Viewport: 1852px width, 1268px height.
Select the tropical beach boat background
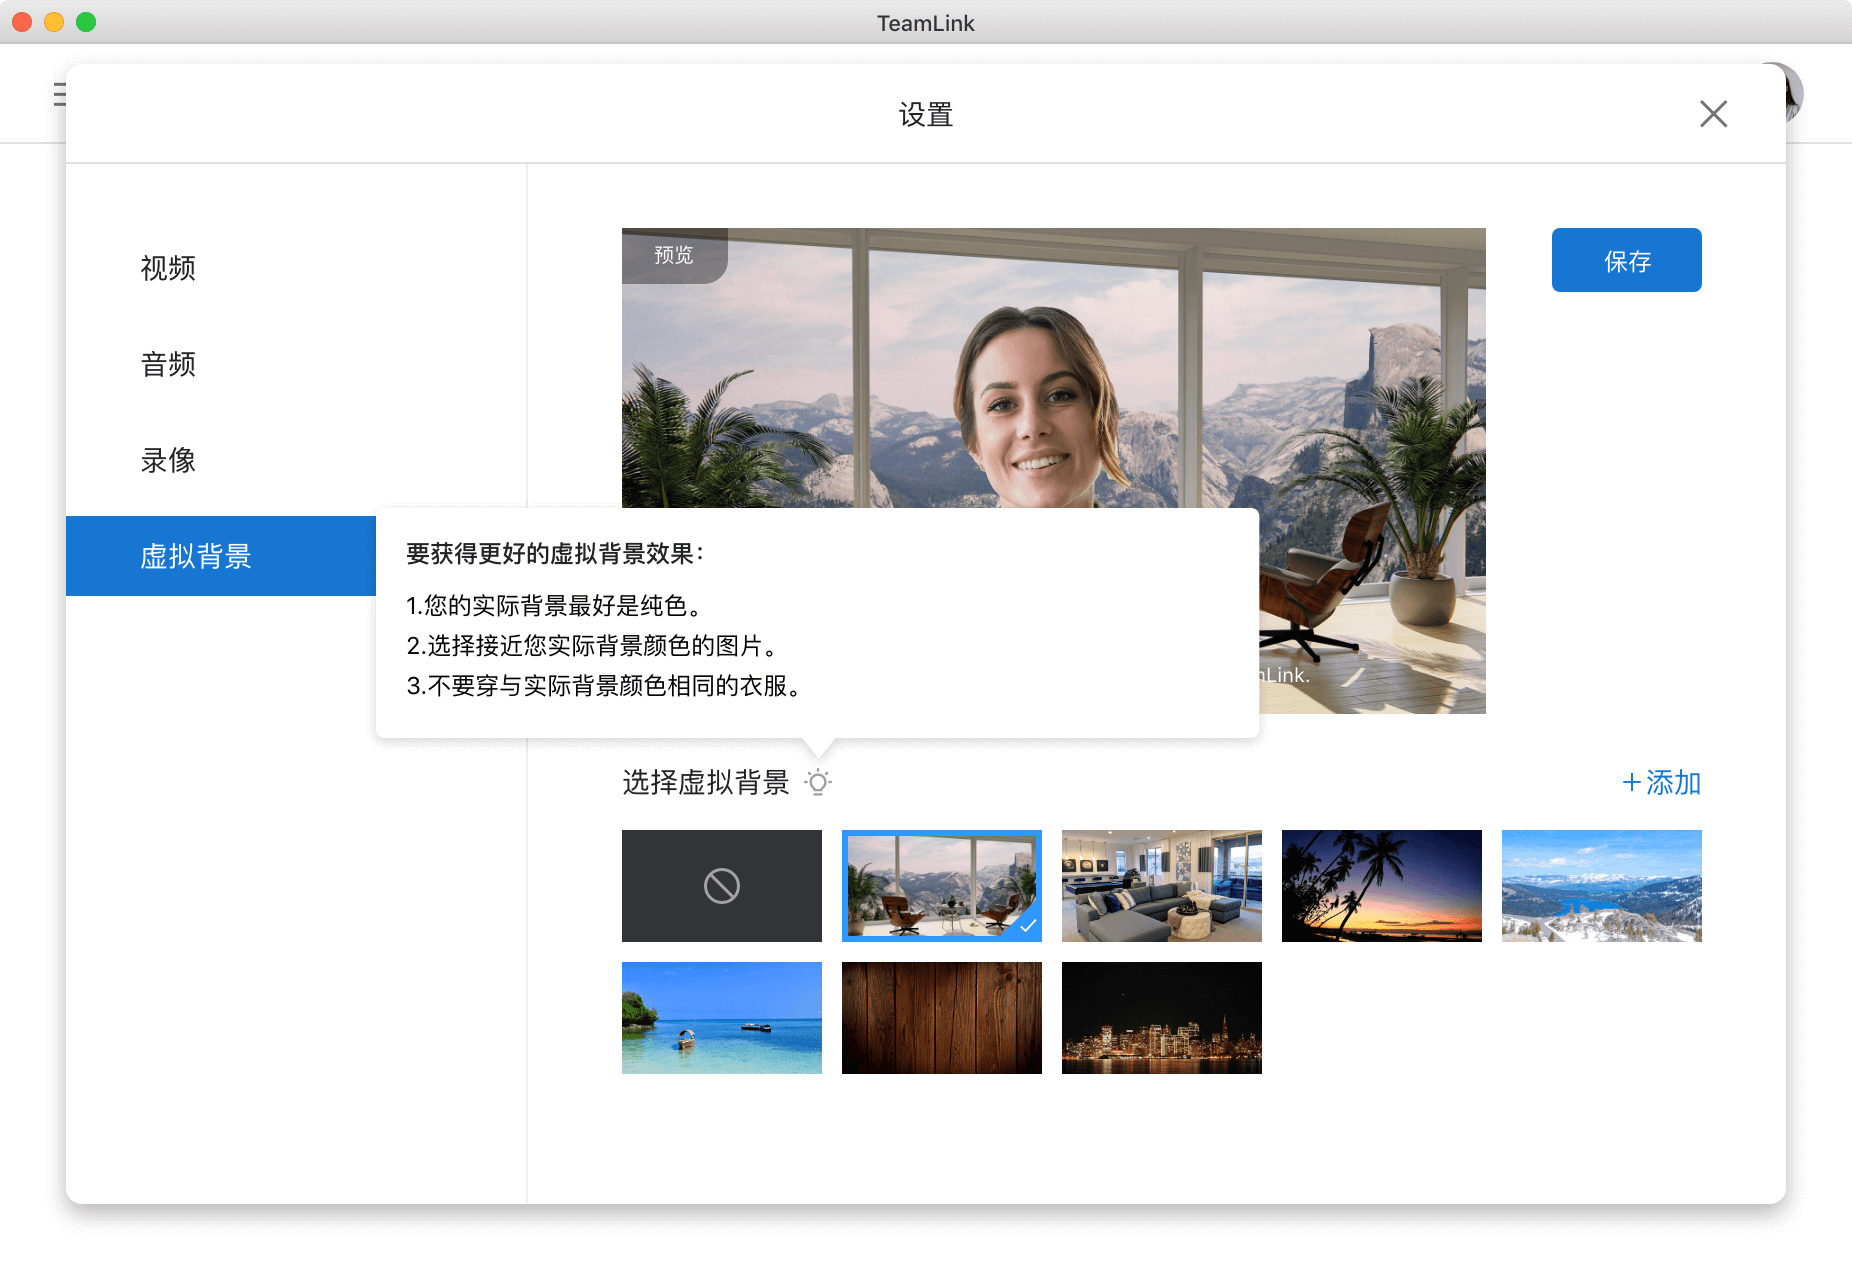click(x=721, y=1018)
